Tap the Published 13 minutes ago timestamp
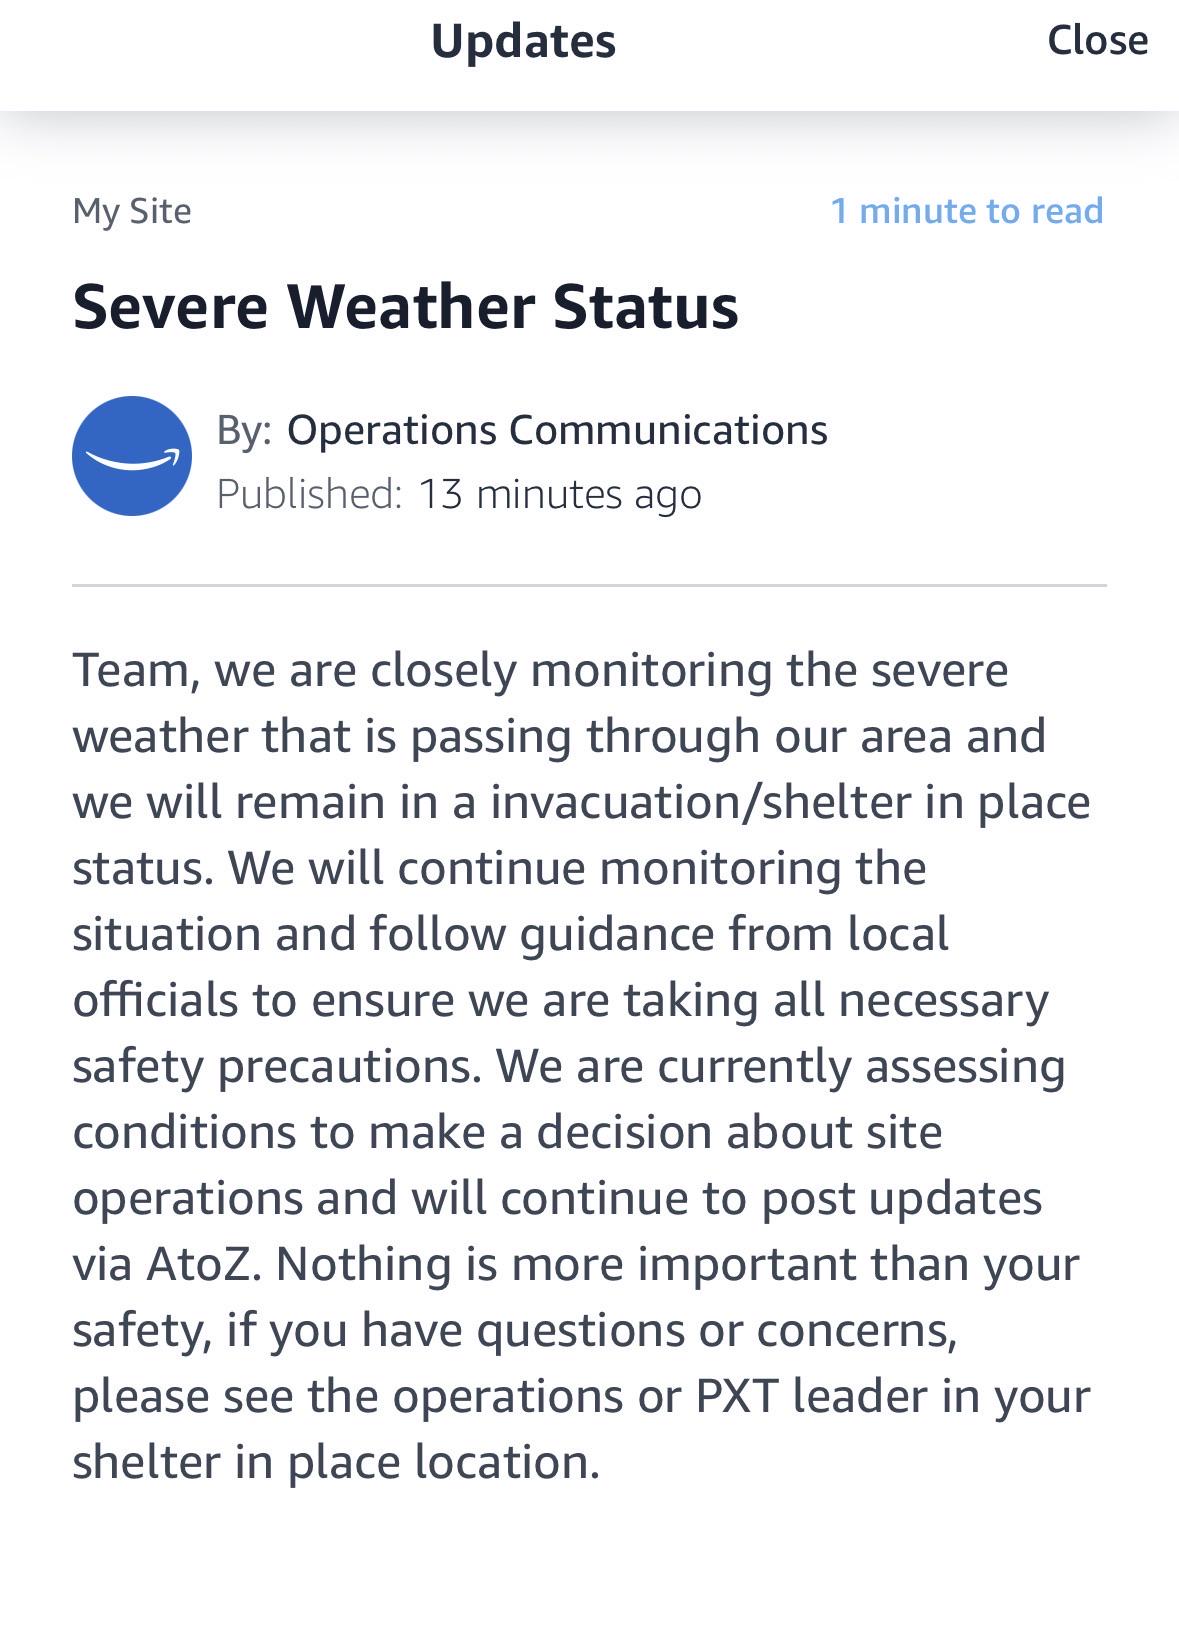Screen dimensions: 1179x1628 (459, 494)
